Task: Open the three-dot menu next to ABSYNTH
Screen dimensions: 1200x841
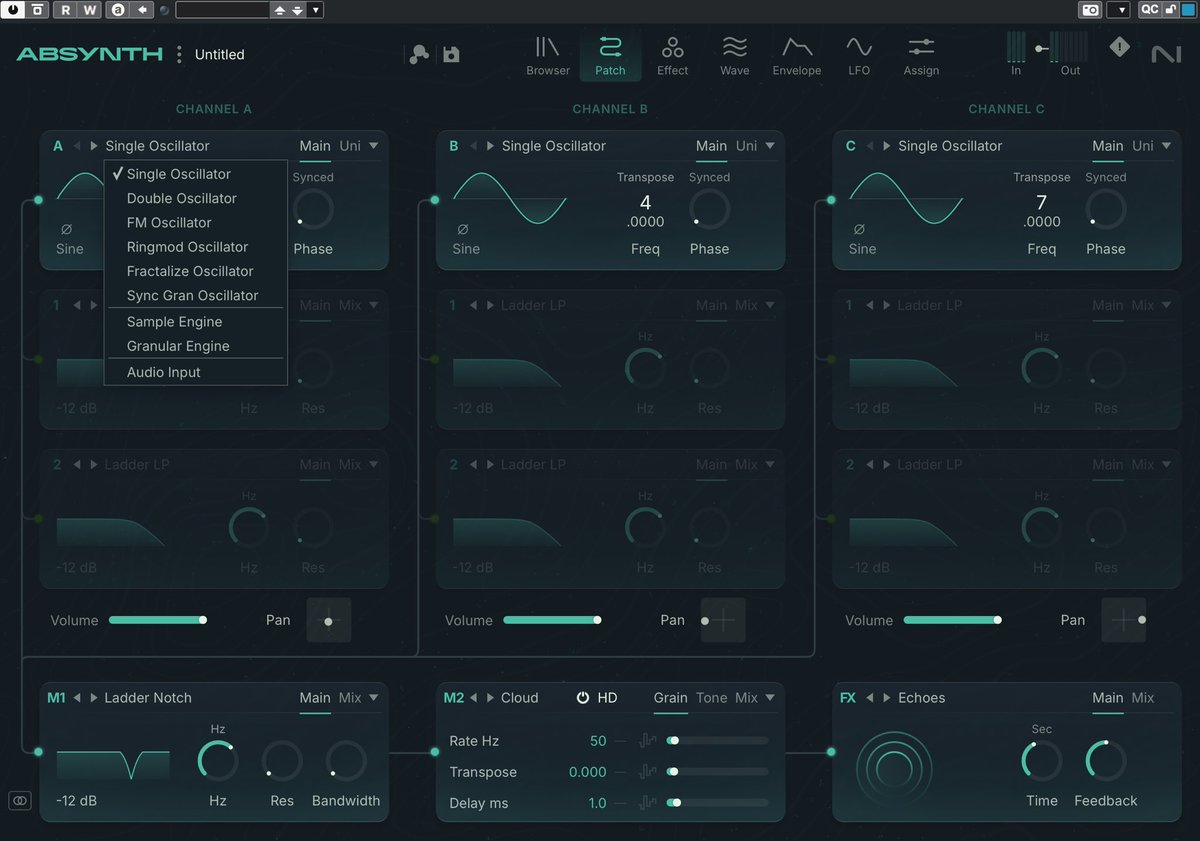Action: click(179, 54)
